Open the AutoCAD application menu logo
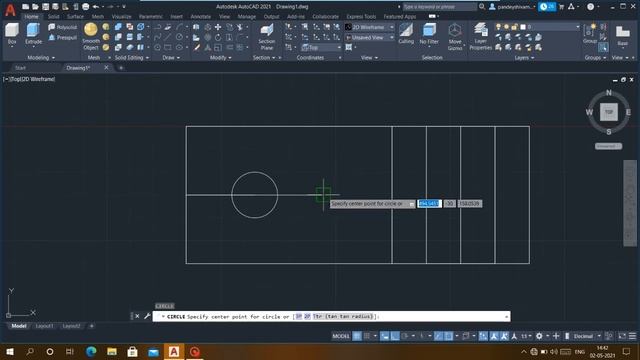The height and width of the screenshot is (360, 640). (x=10, y=9)
